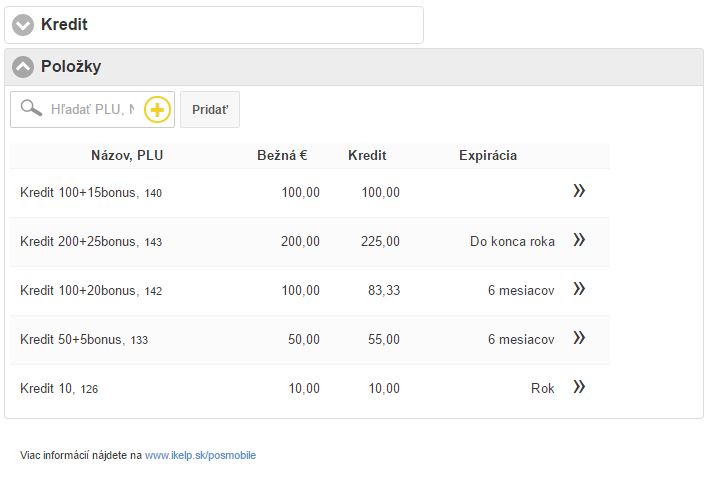Expand the Kredit section

23,25
